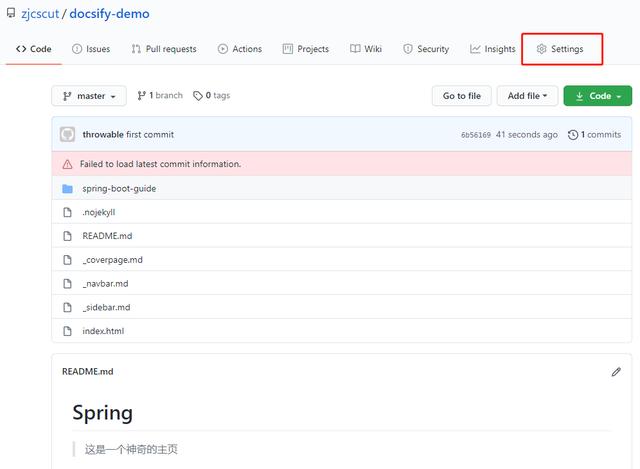The width and height of the screenshot is (640, 469).
Task: Open the _navbar.md file
Action: coord(105,283)
